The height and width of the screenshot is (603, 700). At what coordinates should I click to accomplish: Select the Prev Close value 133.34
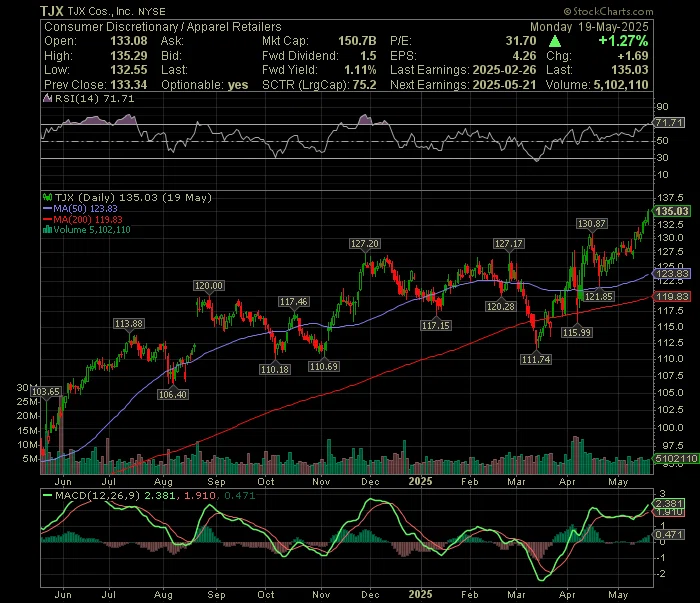[x=129, y=85]
